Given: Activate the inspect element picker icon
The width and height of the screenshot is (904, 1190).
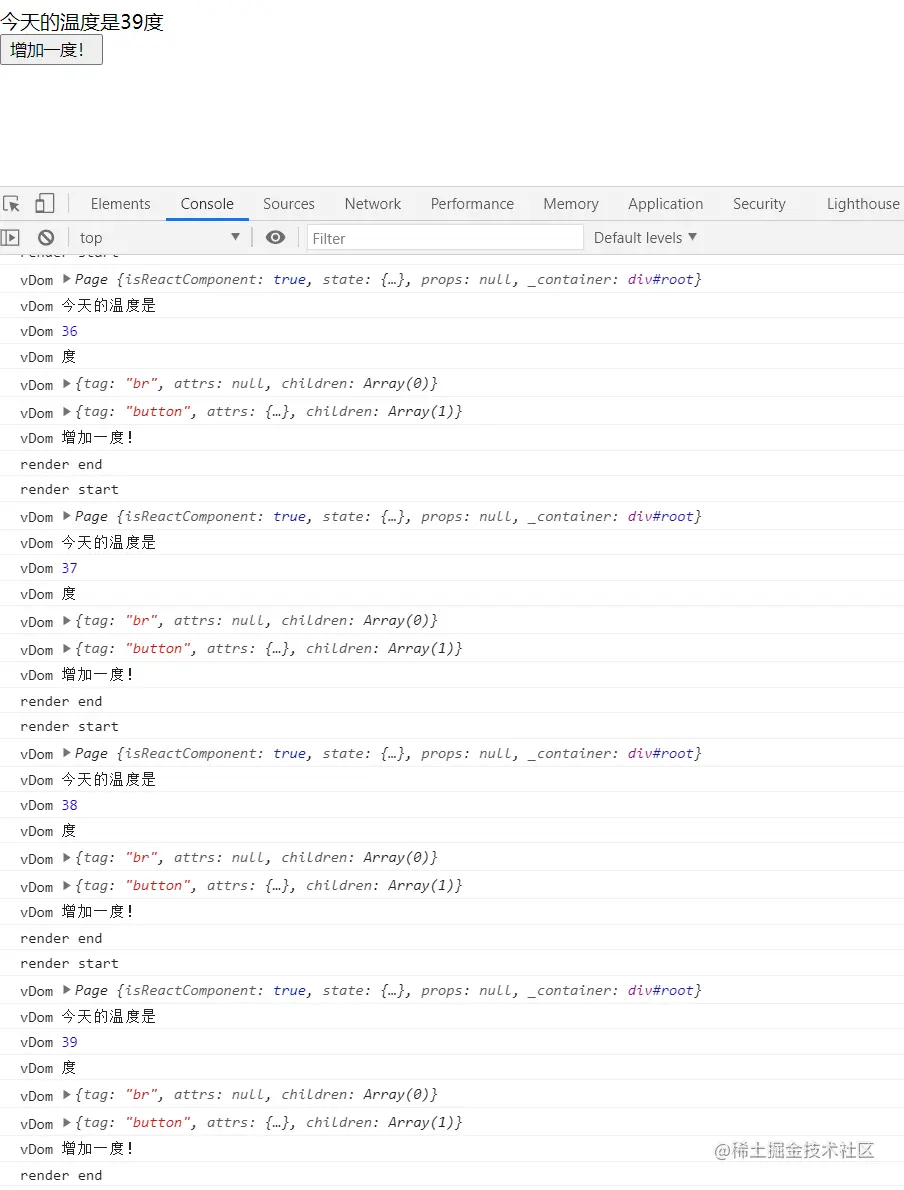Looking at the screenshot, I should (11, 203).
